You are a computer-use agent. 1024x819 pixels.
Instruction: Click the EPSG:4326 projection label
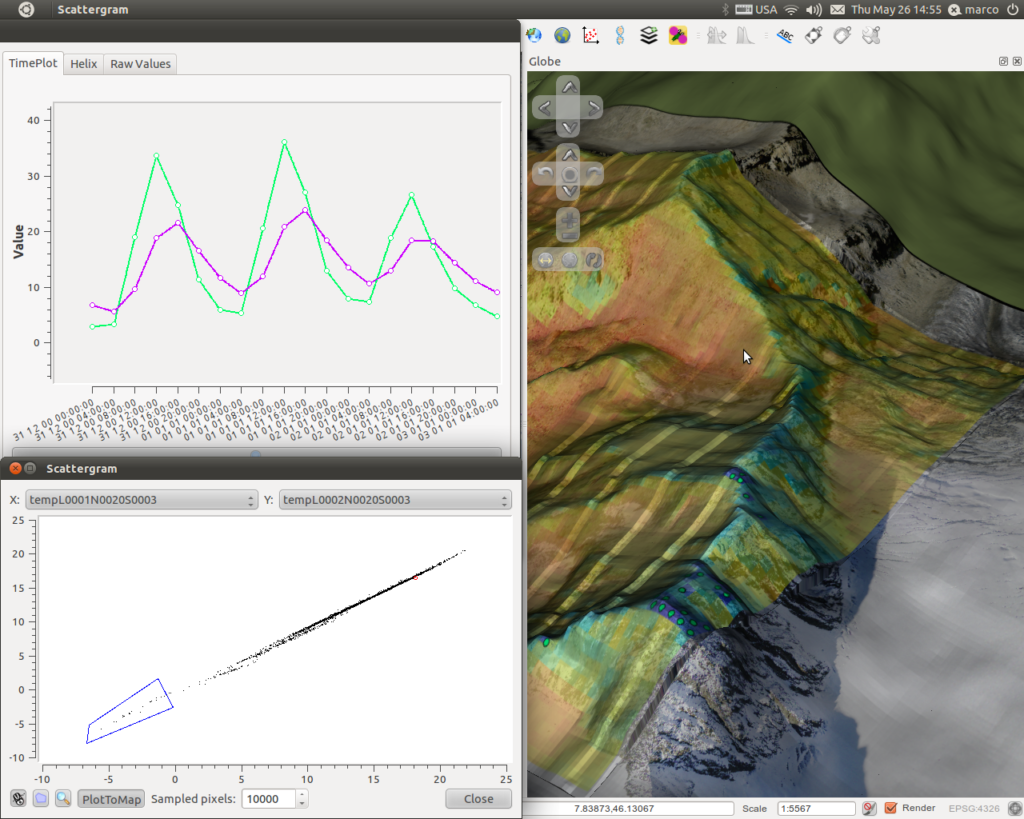click(x=974, y=809)
